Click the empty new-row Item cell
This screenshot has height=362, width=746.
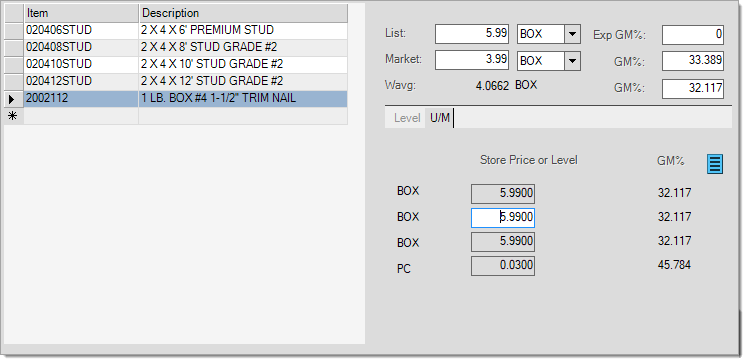click(81, 116)
